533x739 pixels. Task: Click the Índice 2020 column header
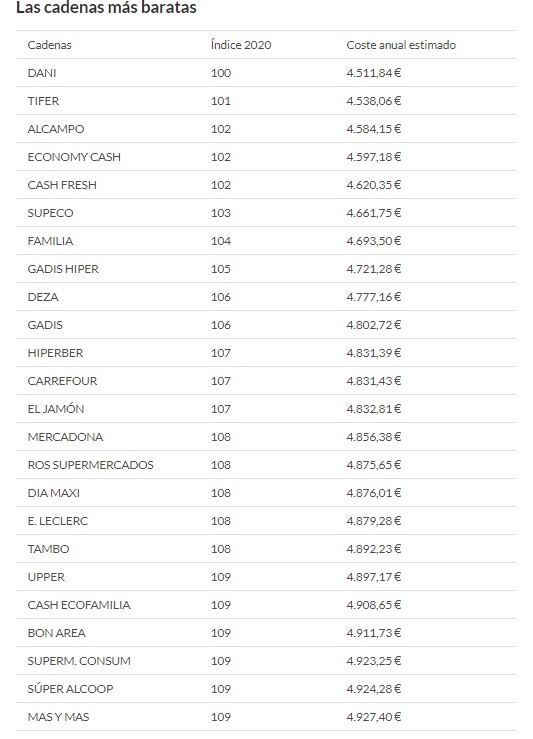click(241, 45)
